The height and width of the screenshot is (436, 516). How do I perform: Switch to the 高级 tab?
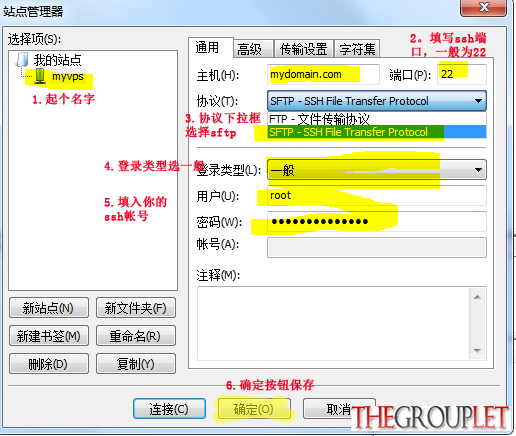tap(253, 49)
